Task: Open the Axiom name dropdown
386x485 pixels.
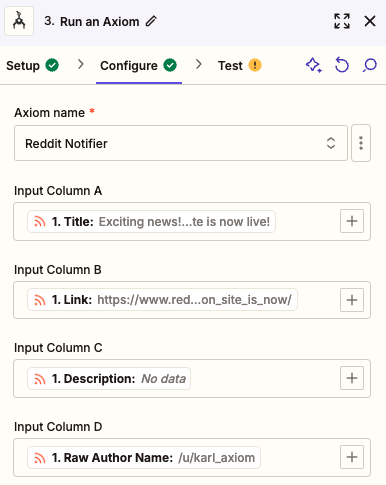Action: click(181, 143)
